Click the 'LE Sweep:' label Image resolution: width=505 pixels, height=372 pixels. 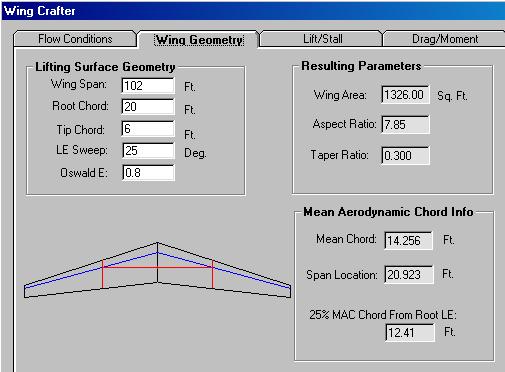(x=82, y=150)
